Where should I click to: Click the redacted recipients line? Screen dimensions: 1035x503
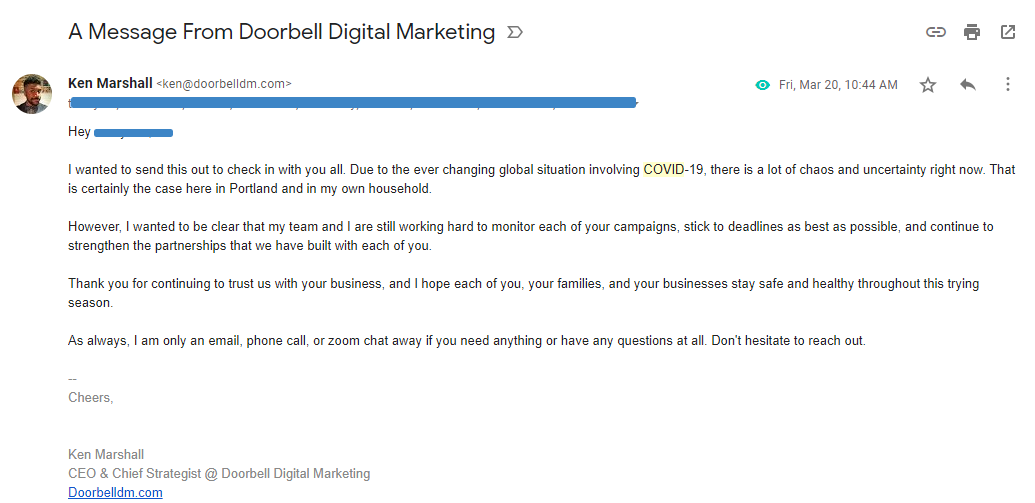pyautogui.click(x=352, y=102)
